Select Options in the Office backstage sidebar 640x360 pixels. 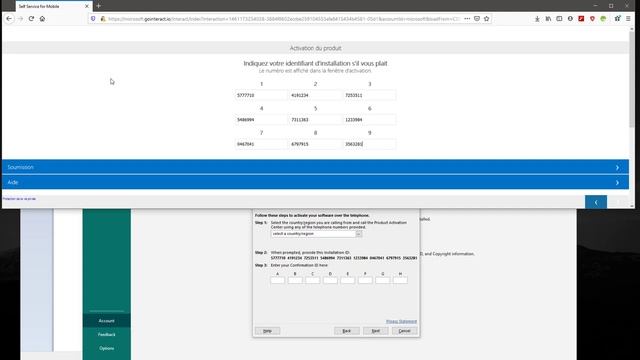(x=107, y=349)
